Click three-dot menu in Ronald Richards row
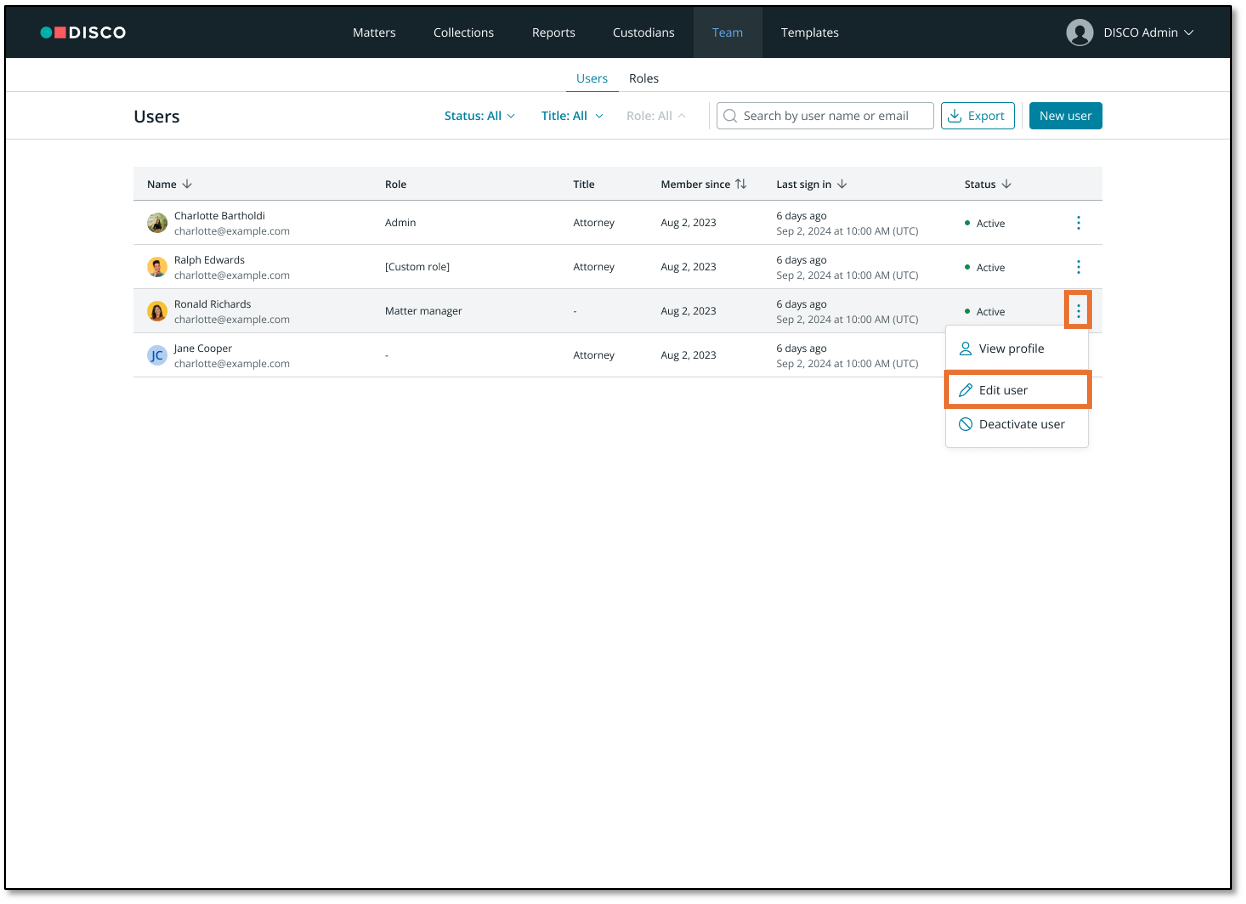This screenshot has width=1246, height=904. pyautogui.click(x=1078, y=311)
